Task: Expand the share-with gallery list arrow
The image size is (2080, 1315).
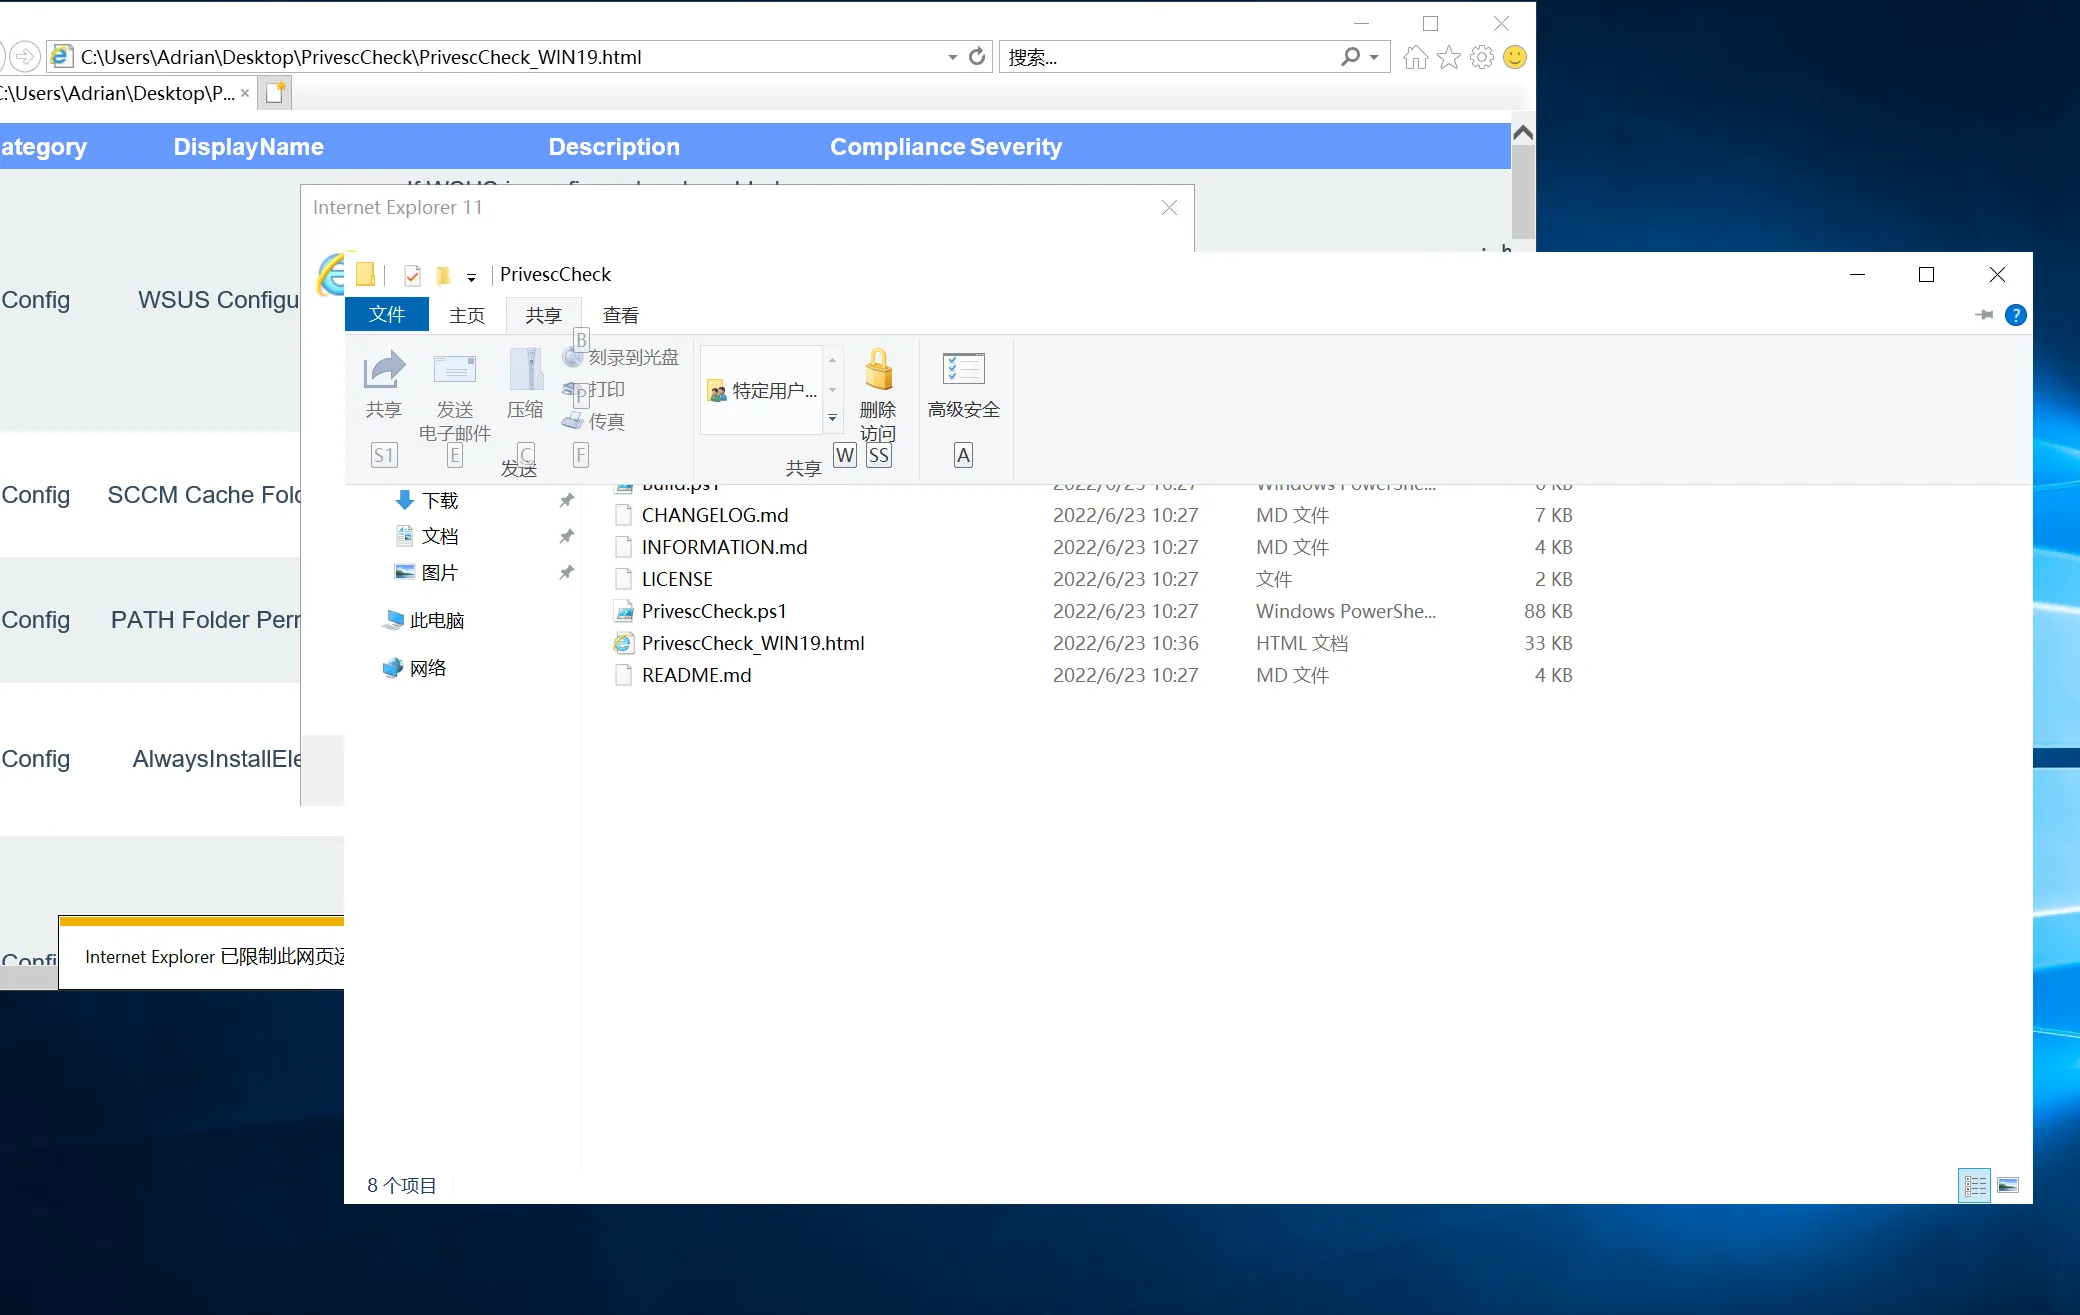Action: pyautogui.click(x=832, y=419)
